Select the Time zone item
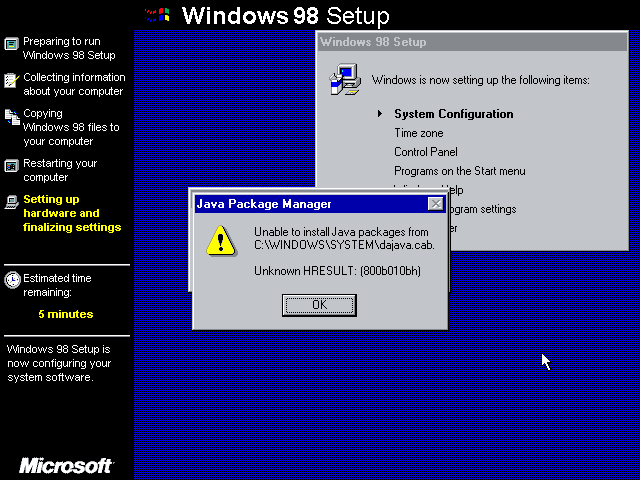 (x=418, y=133)
